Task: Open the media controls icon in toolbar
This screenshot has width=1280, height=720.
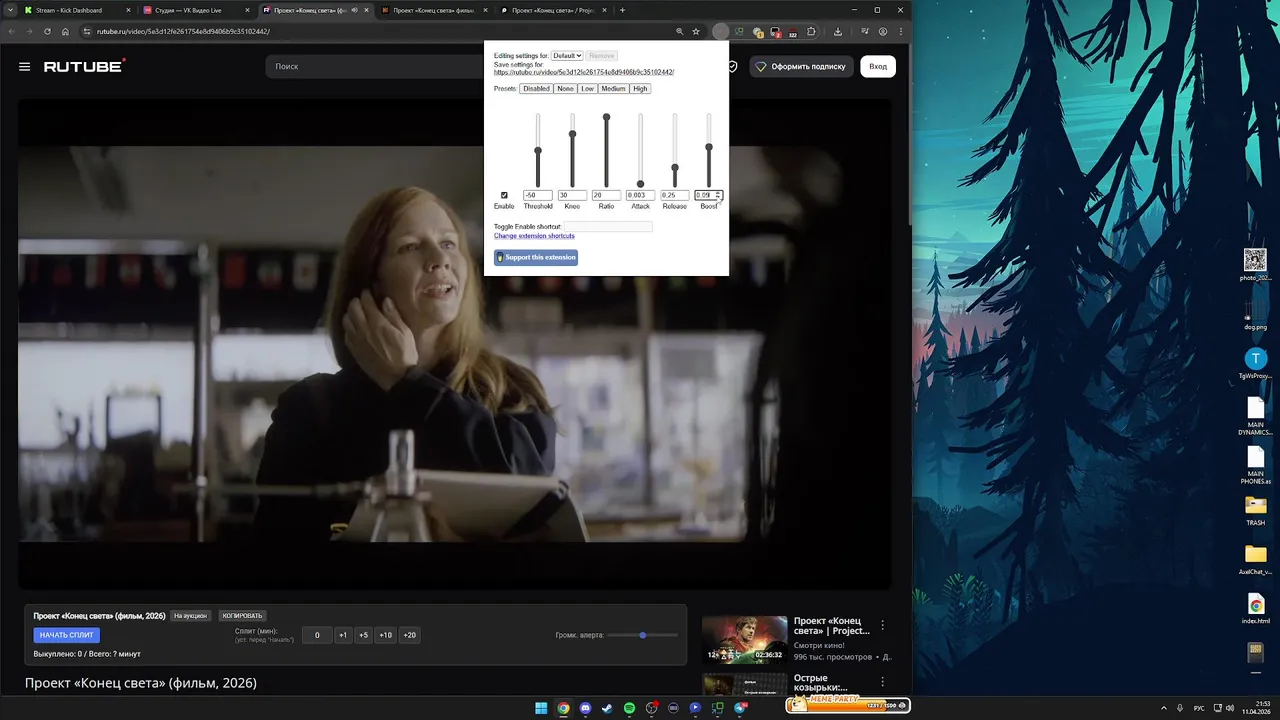Action: click(x=865, y=31)
